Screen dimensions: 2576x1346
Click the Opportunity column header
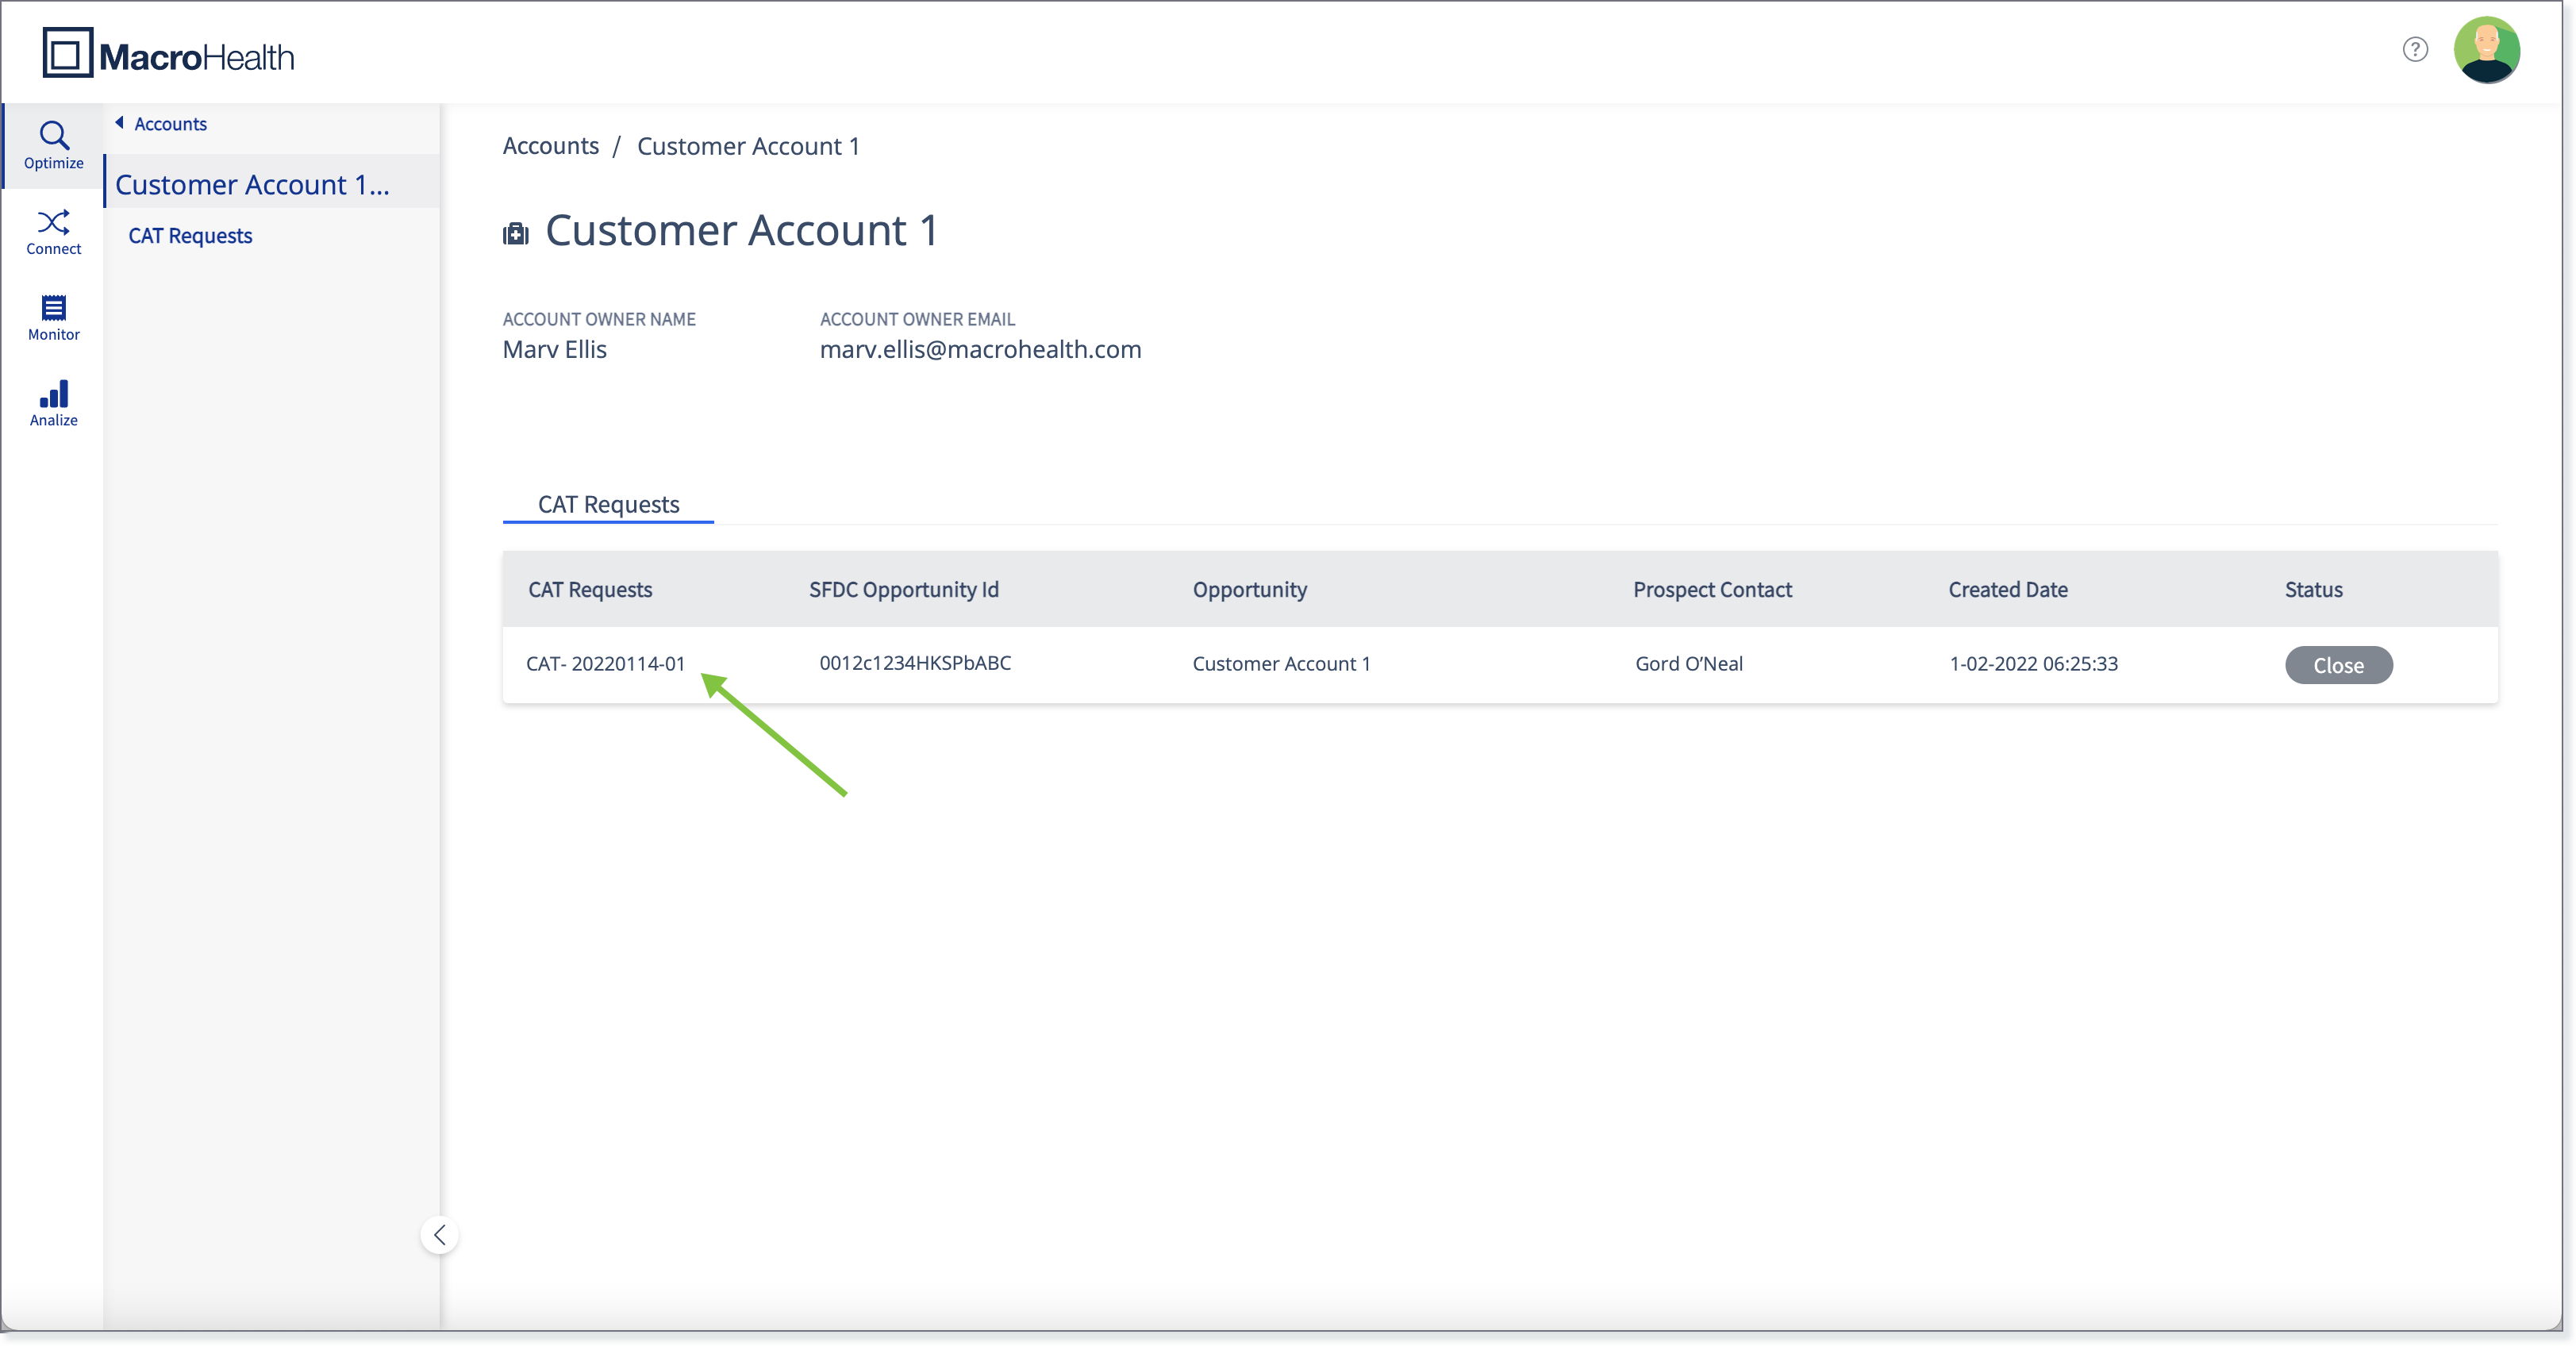coord(1249,590)
